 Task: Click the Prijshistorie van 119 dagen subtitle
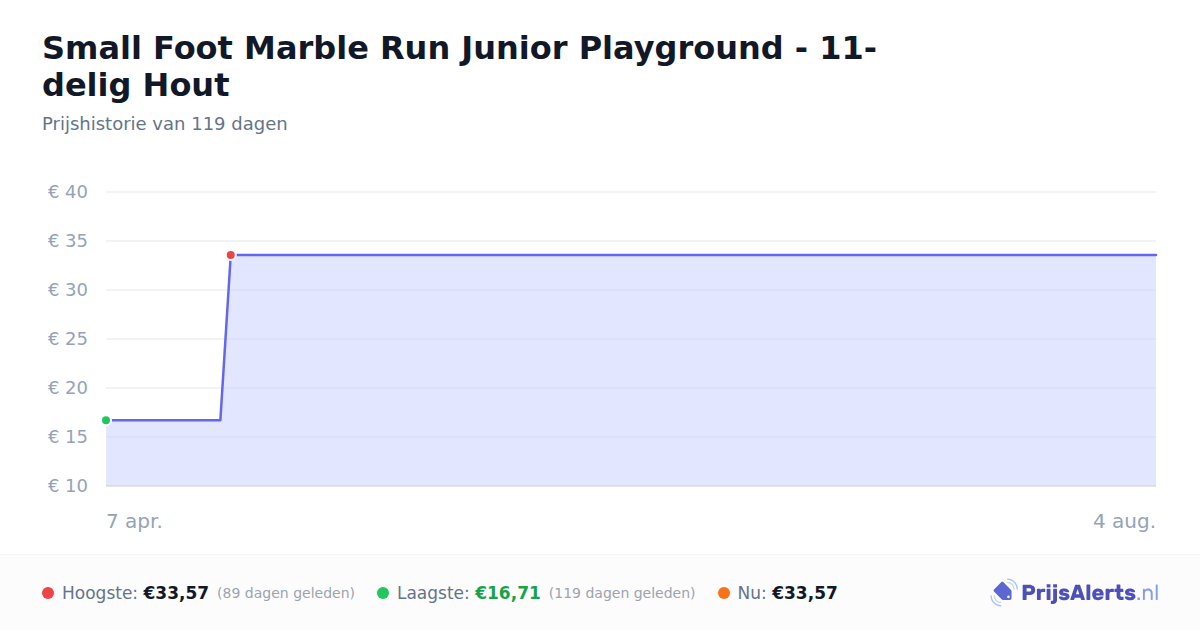pos(165,124)
